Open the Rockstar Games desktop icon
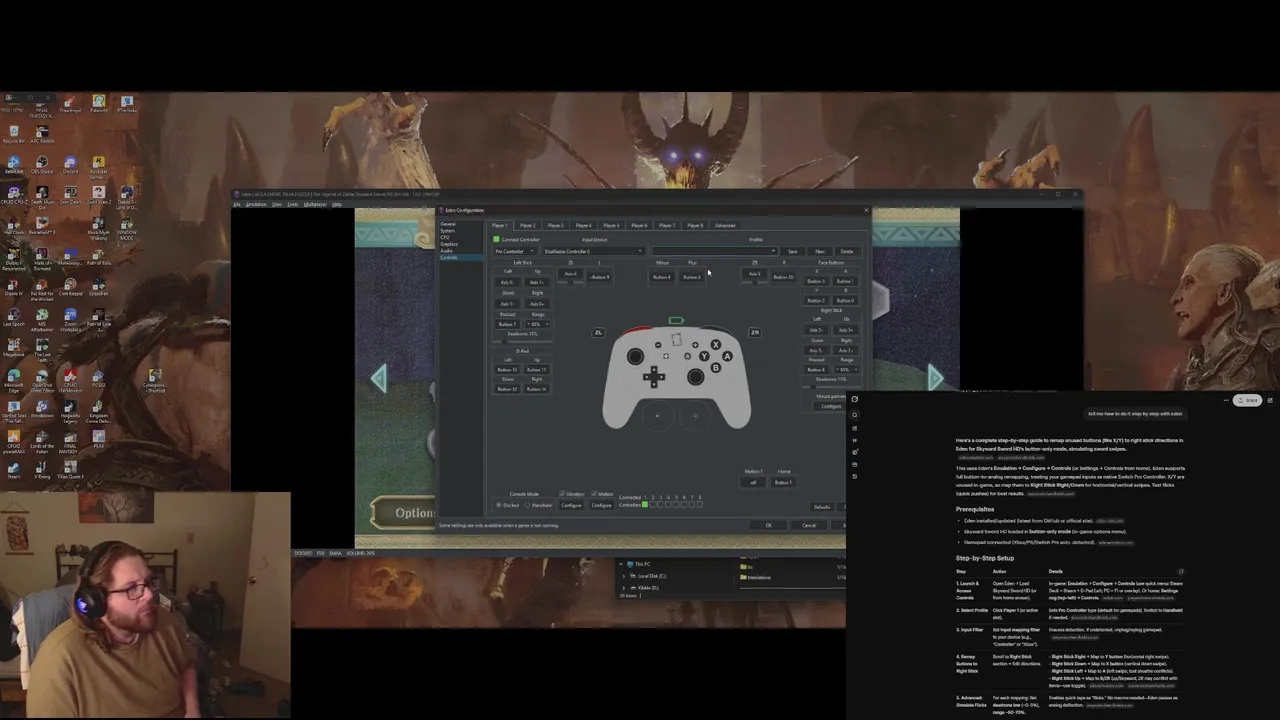 point(98,165)
